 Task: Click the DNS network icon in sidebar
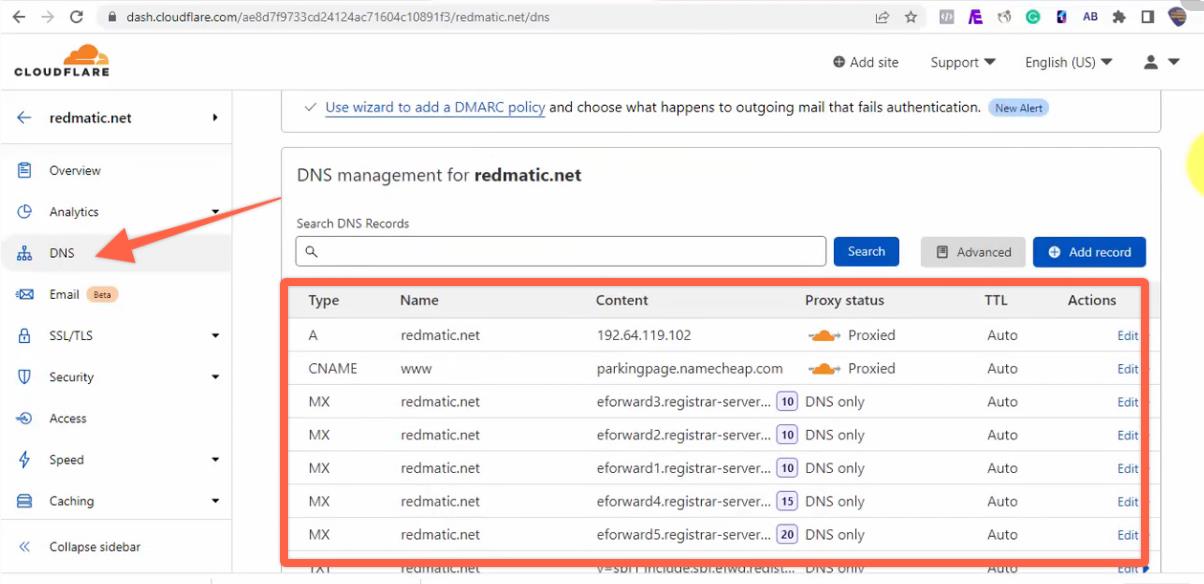click(x=25, y=253)
